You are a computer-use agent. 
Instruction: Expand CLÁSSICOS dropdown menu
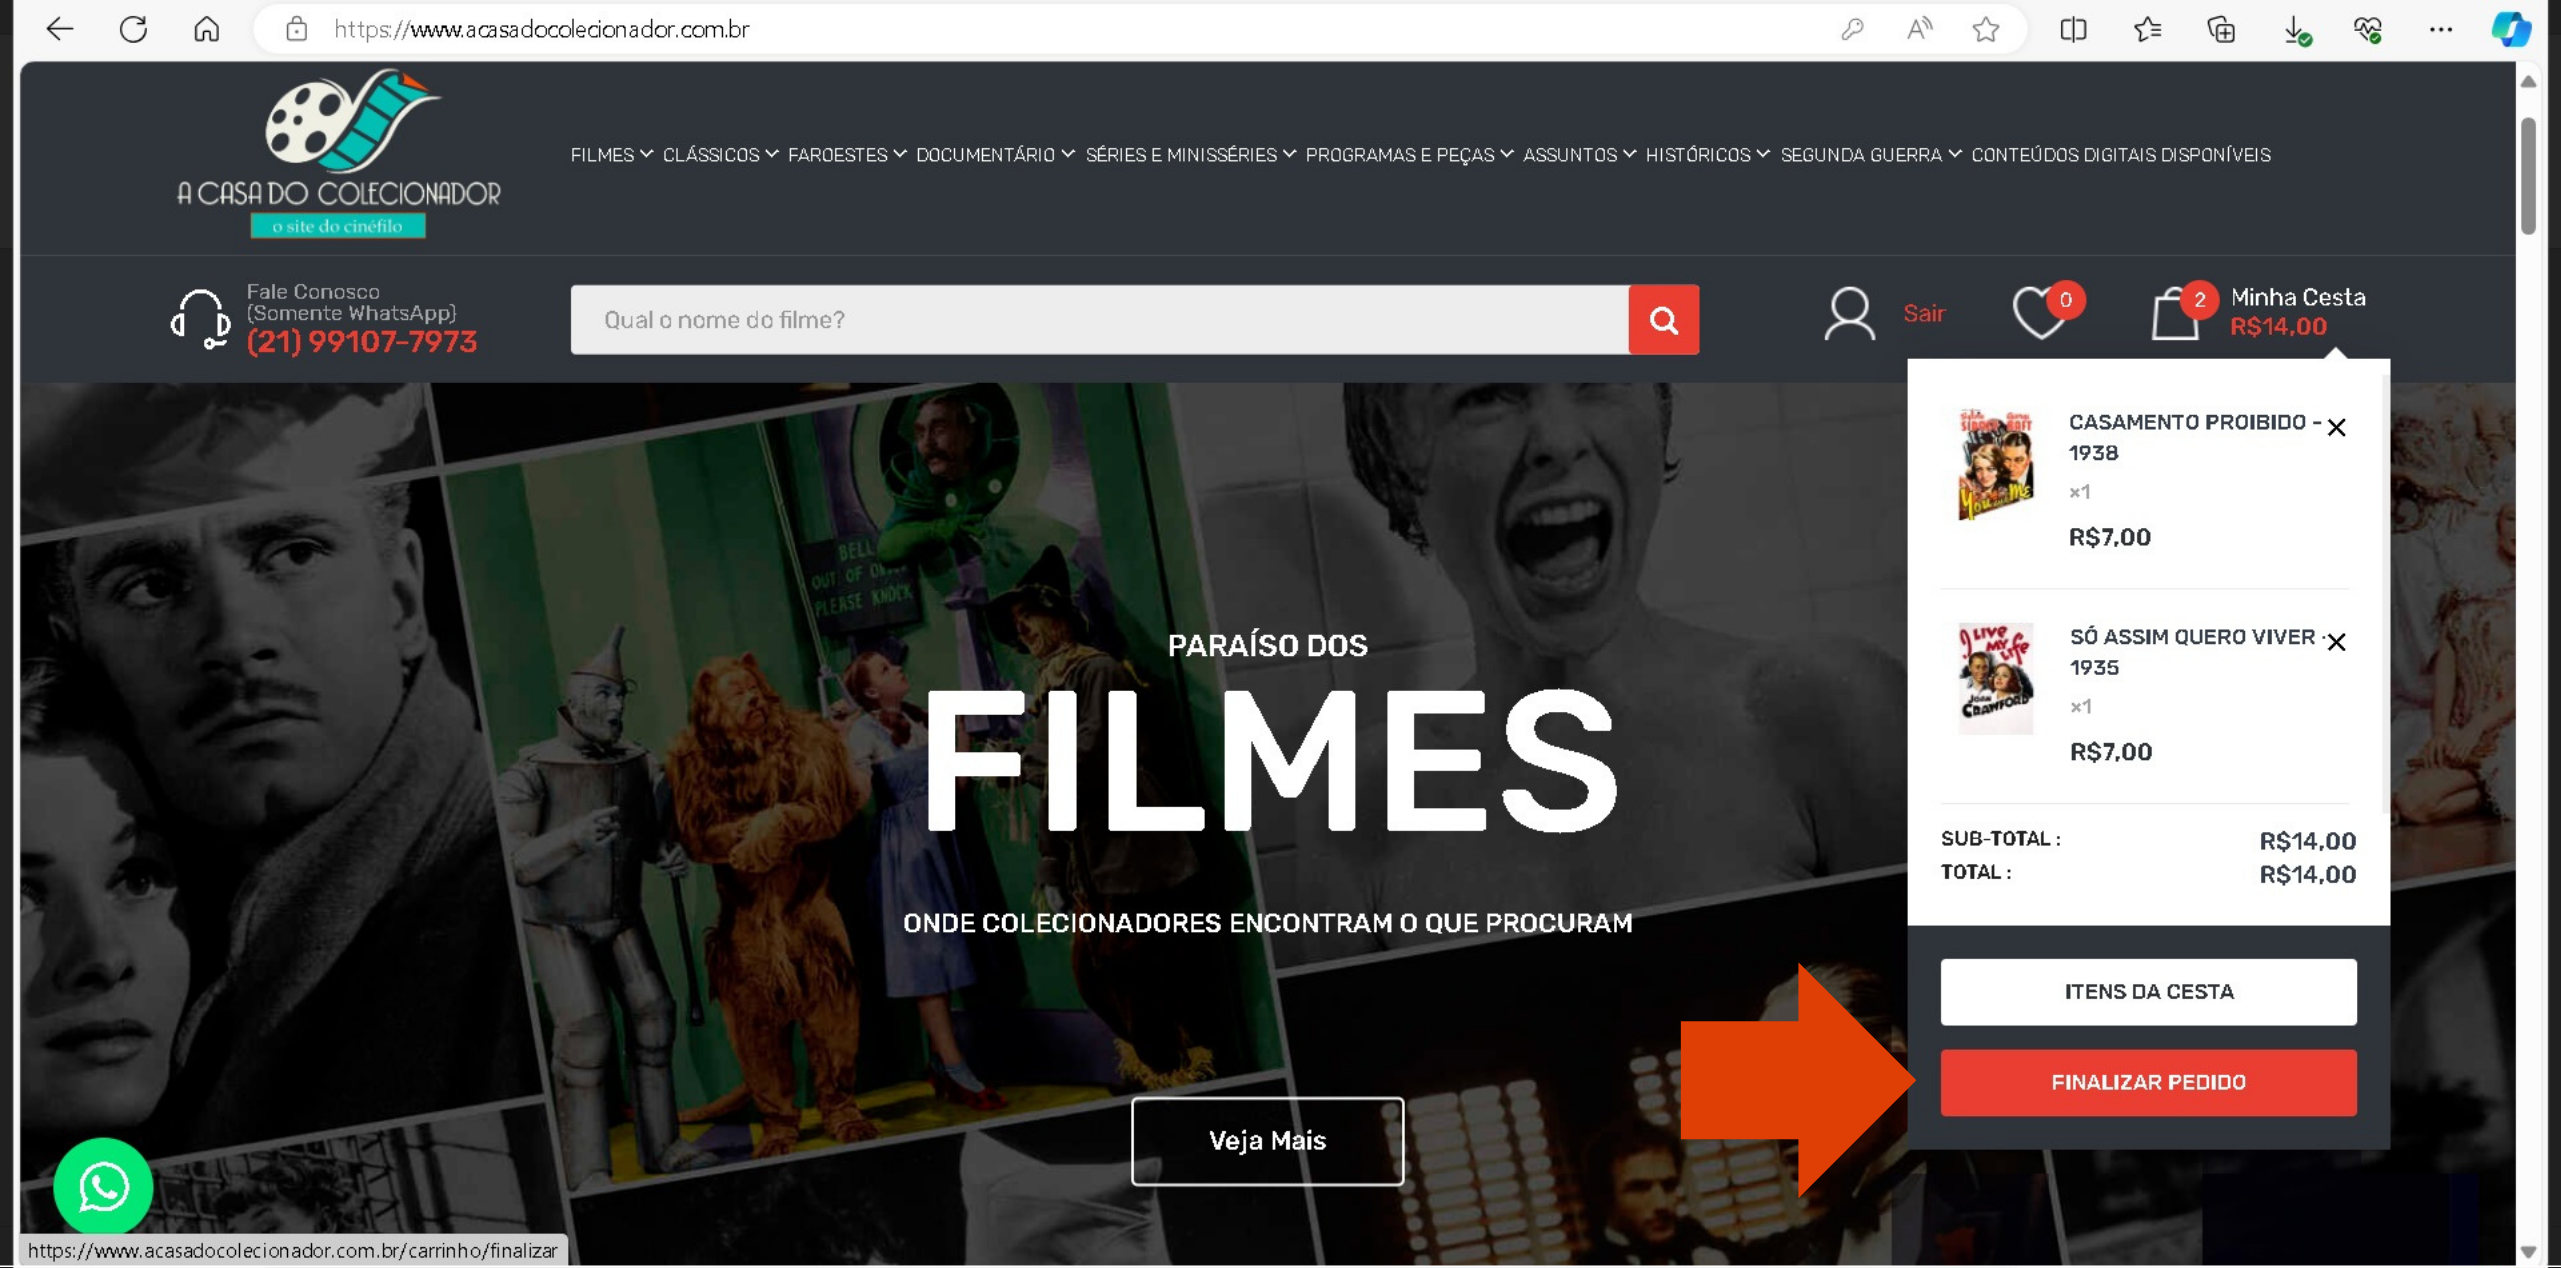tap(720, 155)
